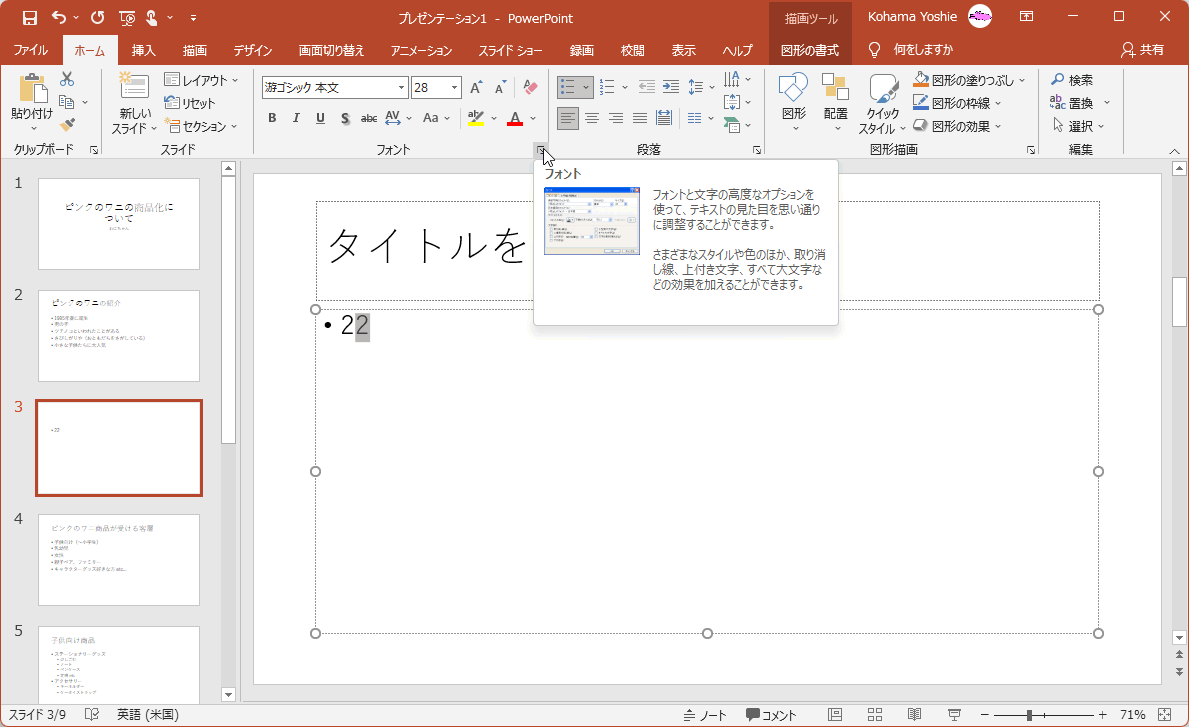This screenshot has width=1189, height=727.
Task: Toggle Bold formatting
Action: [x=272, y=119]
